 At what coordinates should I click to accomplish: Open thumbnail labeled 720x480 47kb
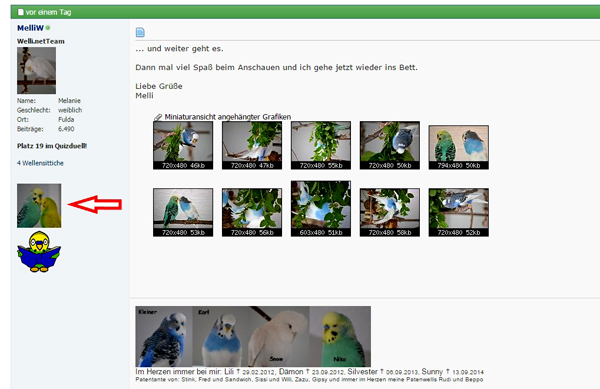click(252, 145)
